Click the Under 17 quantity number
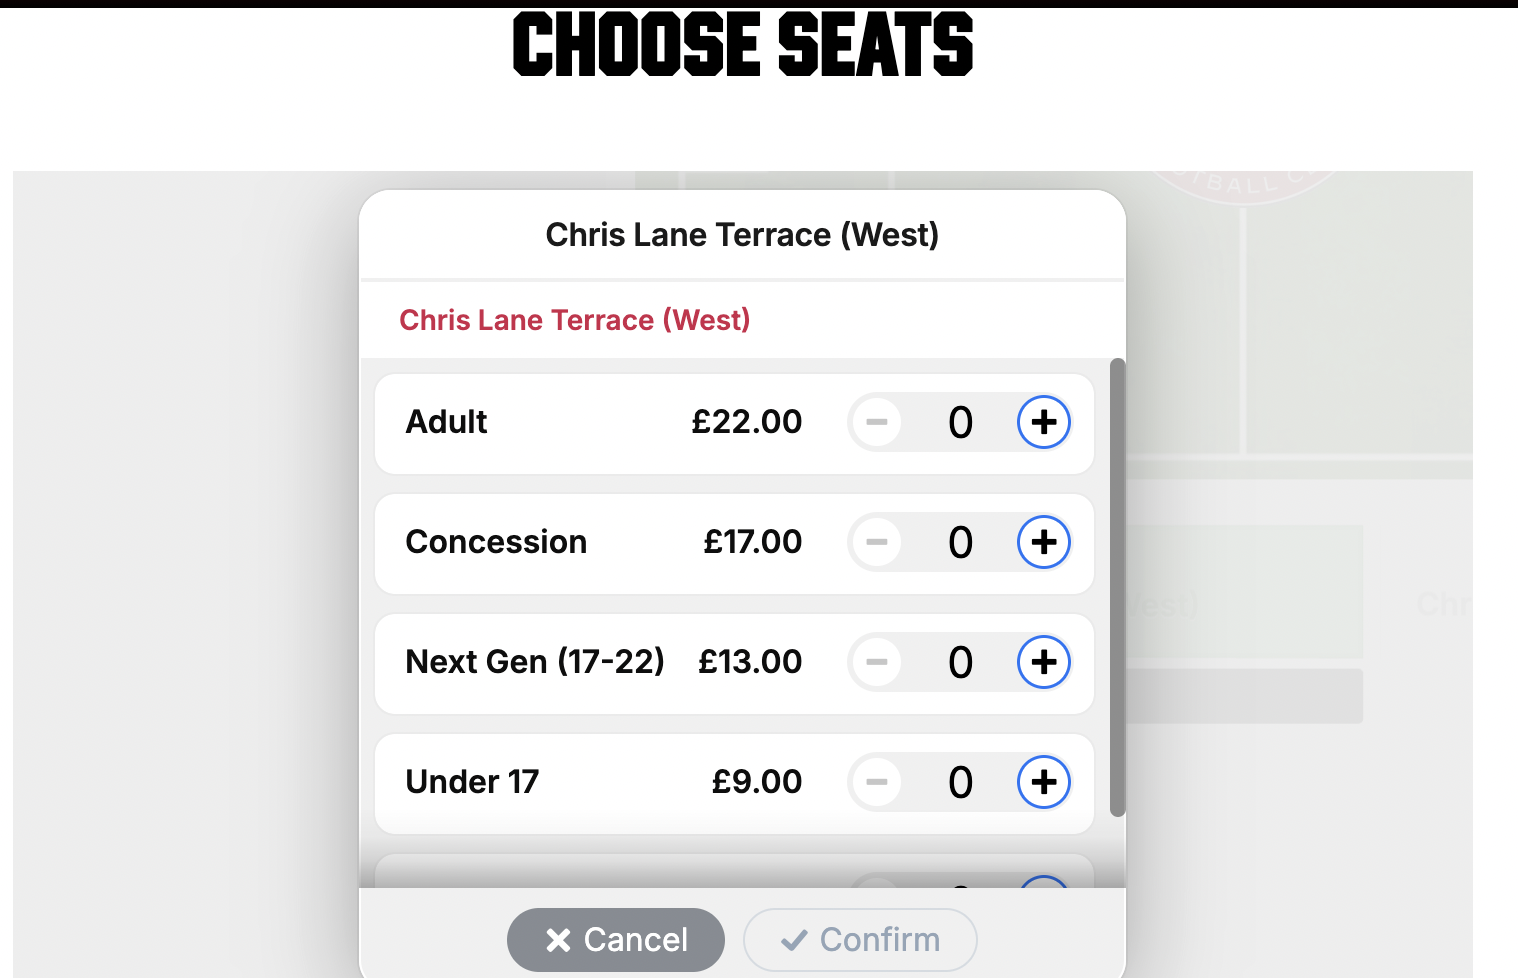1518x978 pixels. (960, 783)
